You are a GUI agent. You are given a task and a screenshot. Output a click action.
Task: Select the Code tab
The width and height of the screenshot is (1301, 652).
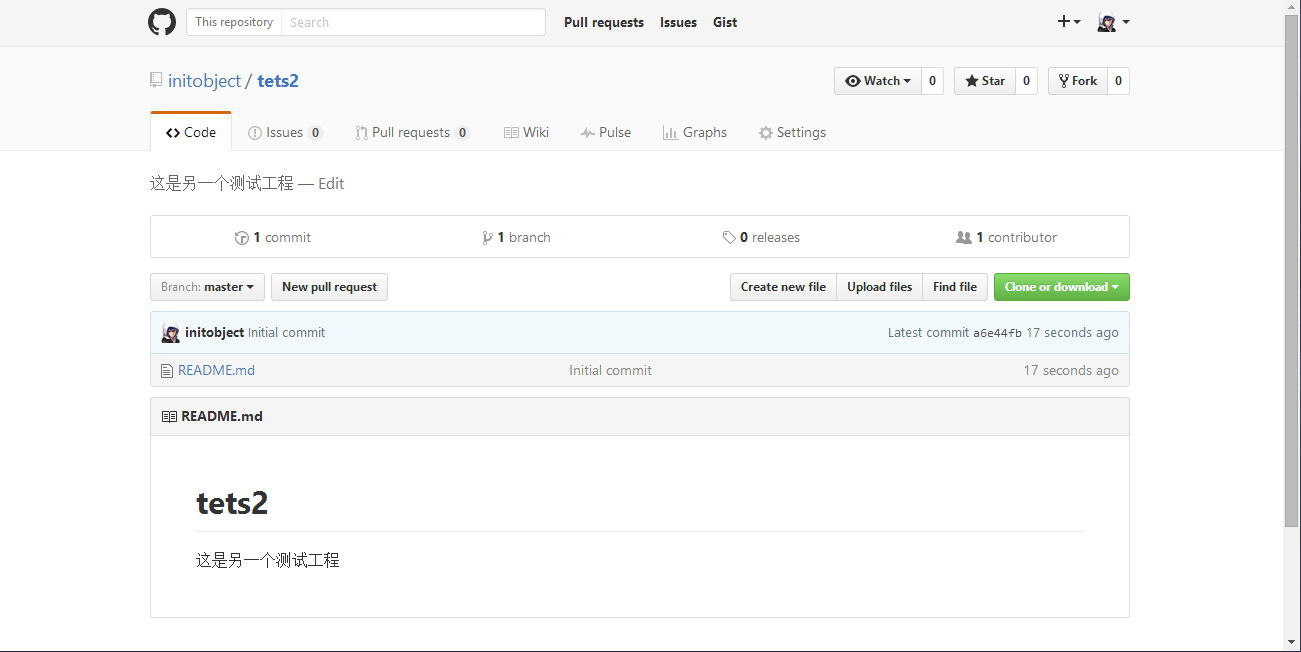coord(191,132)
